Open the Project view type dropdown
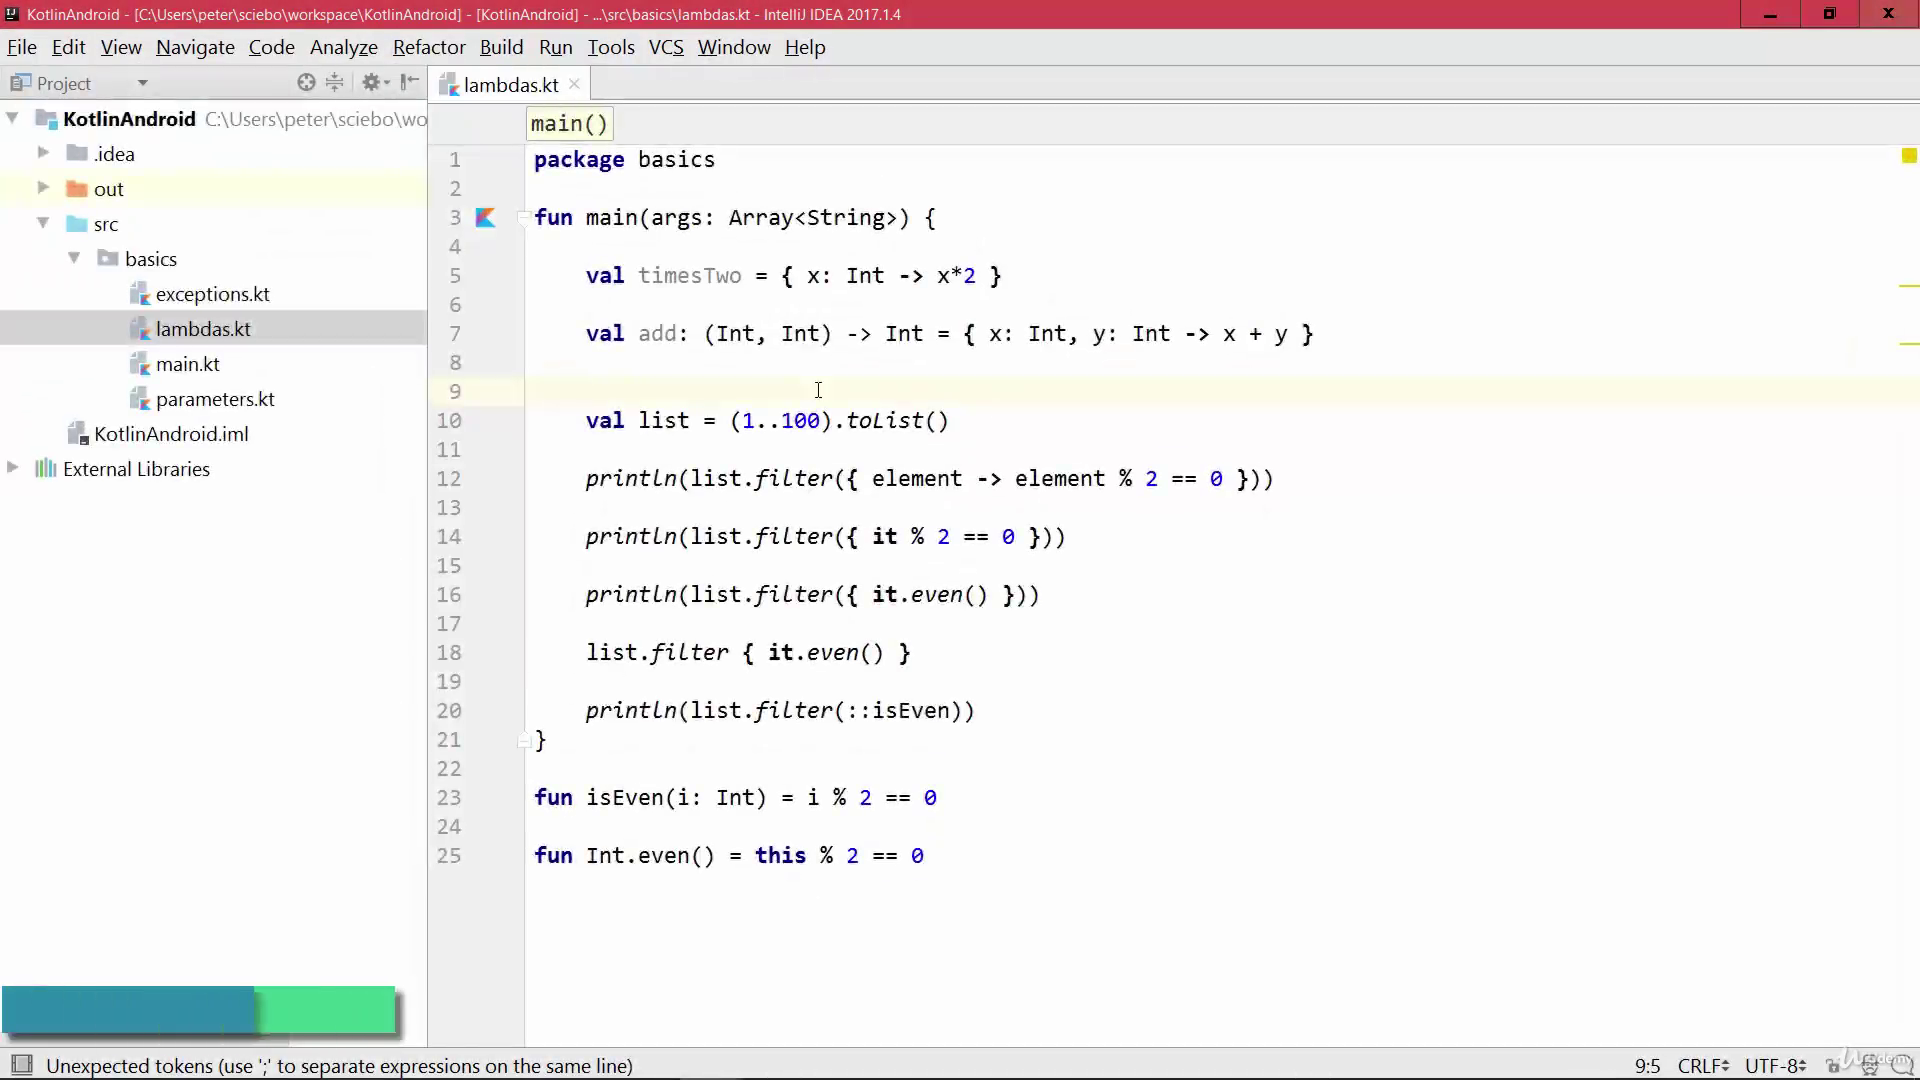 (143, 83)
